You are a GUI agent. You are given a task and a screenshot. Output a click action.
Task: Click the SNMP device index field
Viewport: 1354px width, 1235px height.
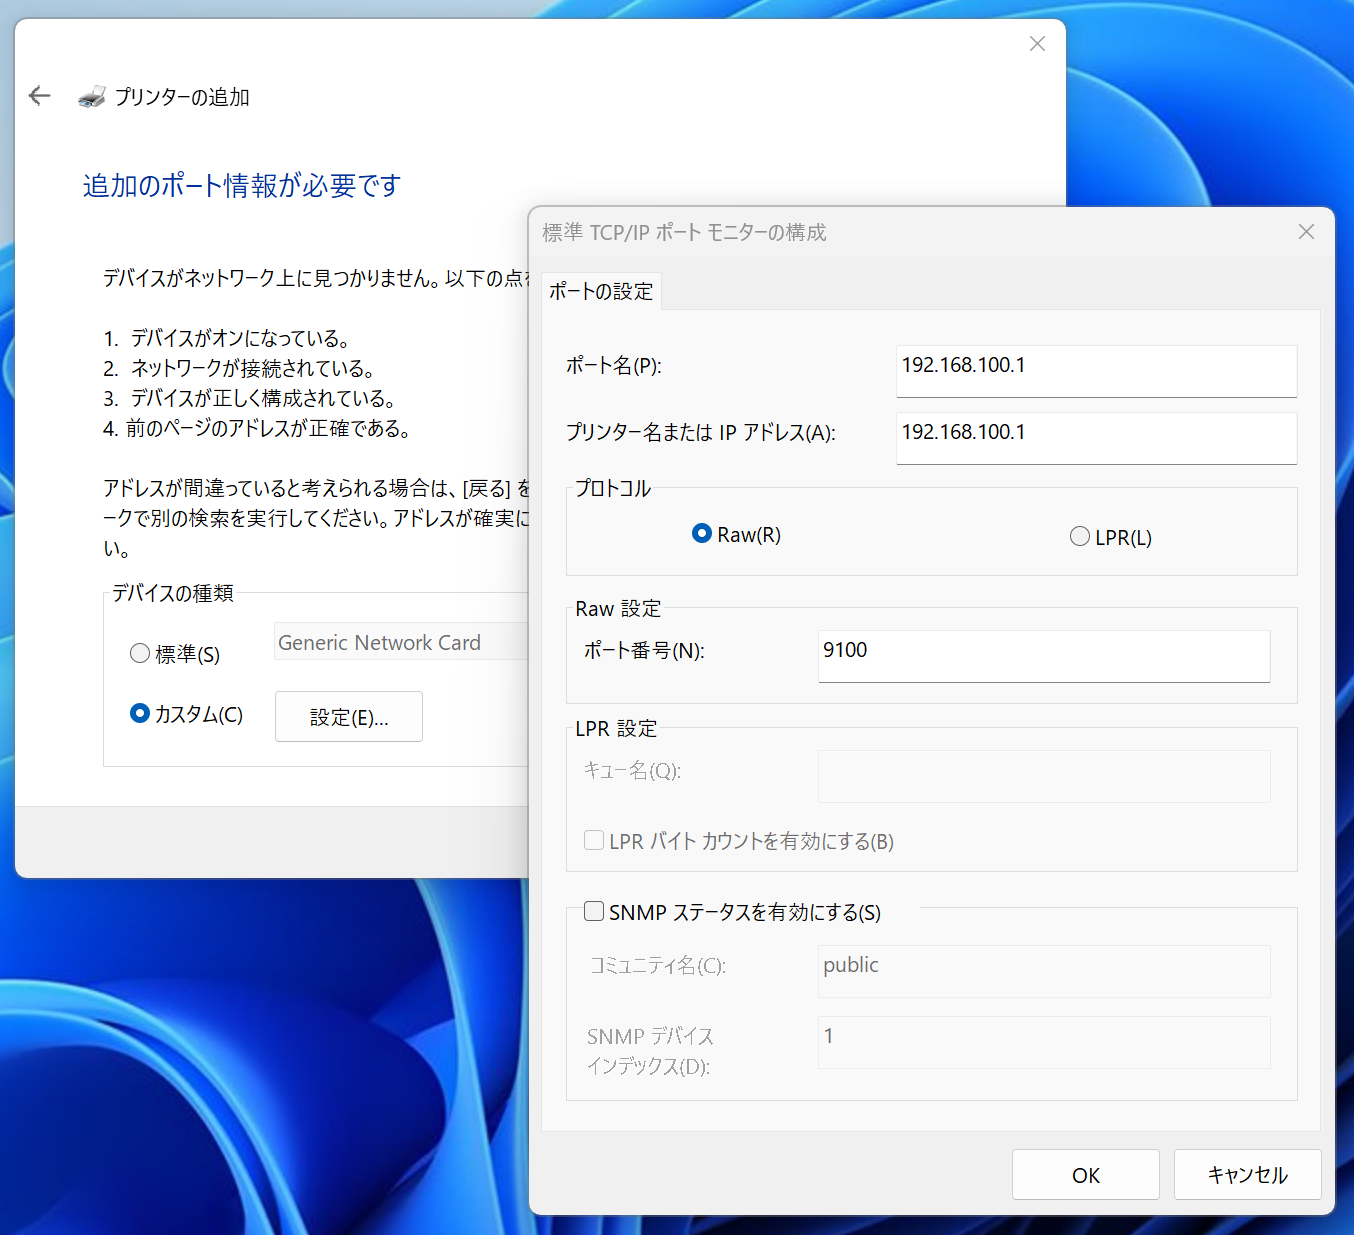1043,1042
